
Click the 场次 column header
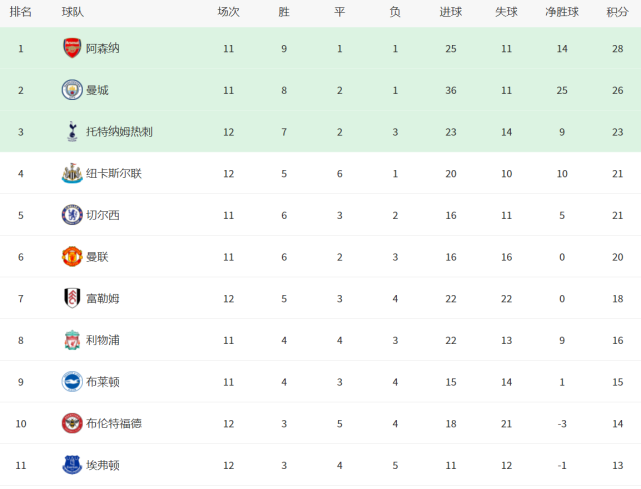[x=229, y=12]
